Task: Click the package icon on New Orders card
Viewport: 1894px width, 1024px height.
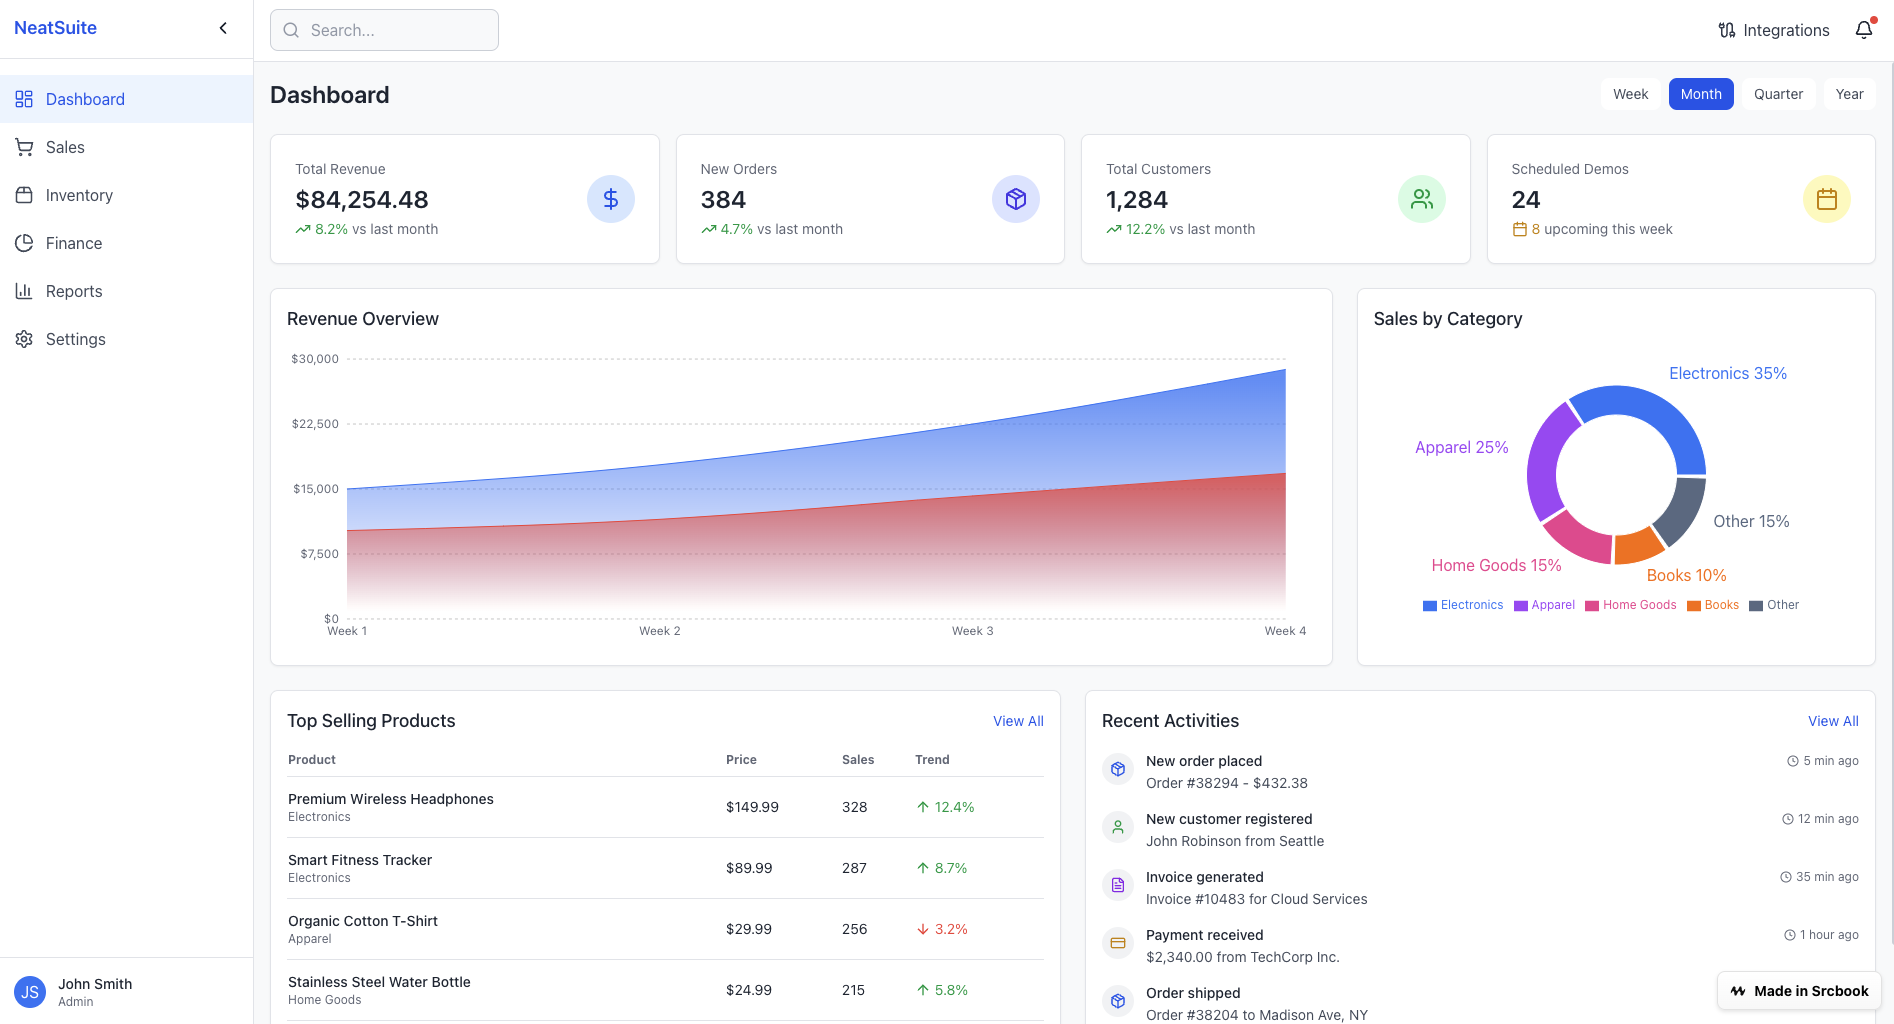Action: tap(1016, 199)
